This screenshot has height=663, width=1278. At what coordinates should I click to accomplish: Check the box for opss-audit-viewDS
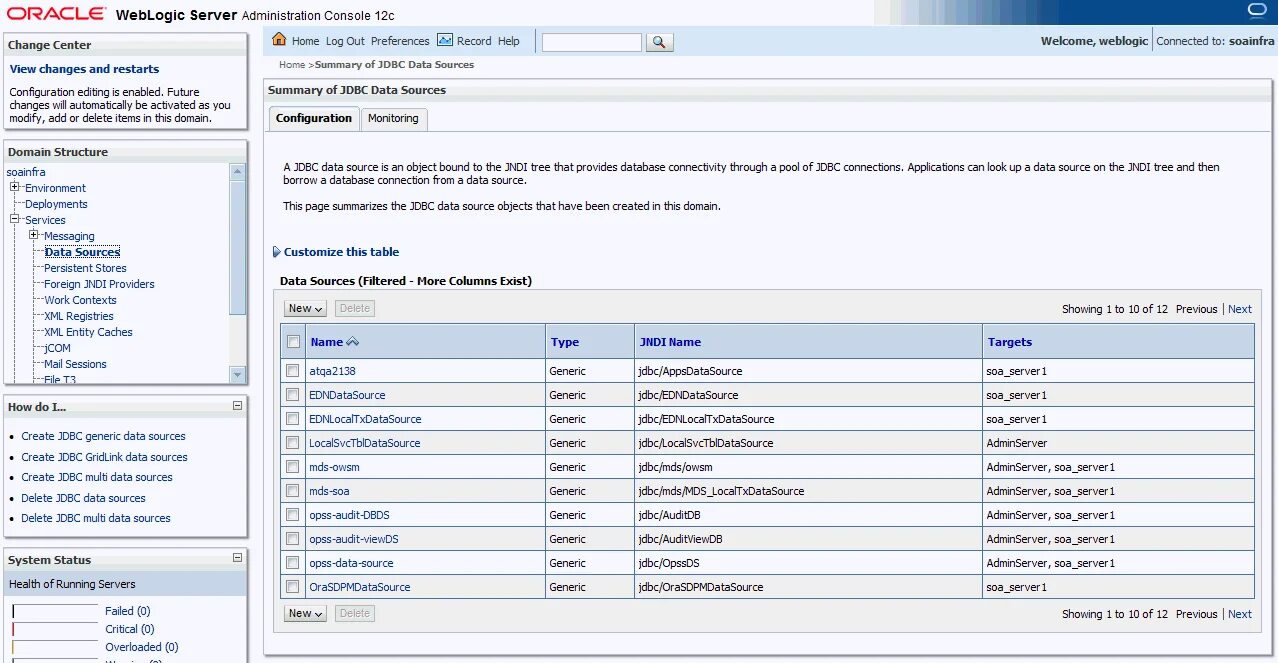pos(293,539)
